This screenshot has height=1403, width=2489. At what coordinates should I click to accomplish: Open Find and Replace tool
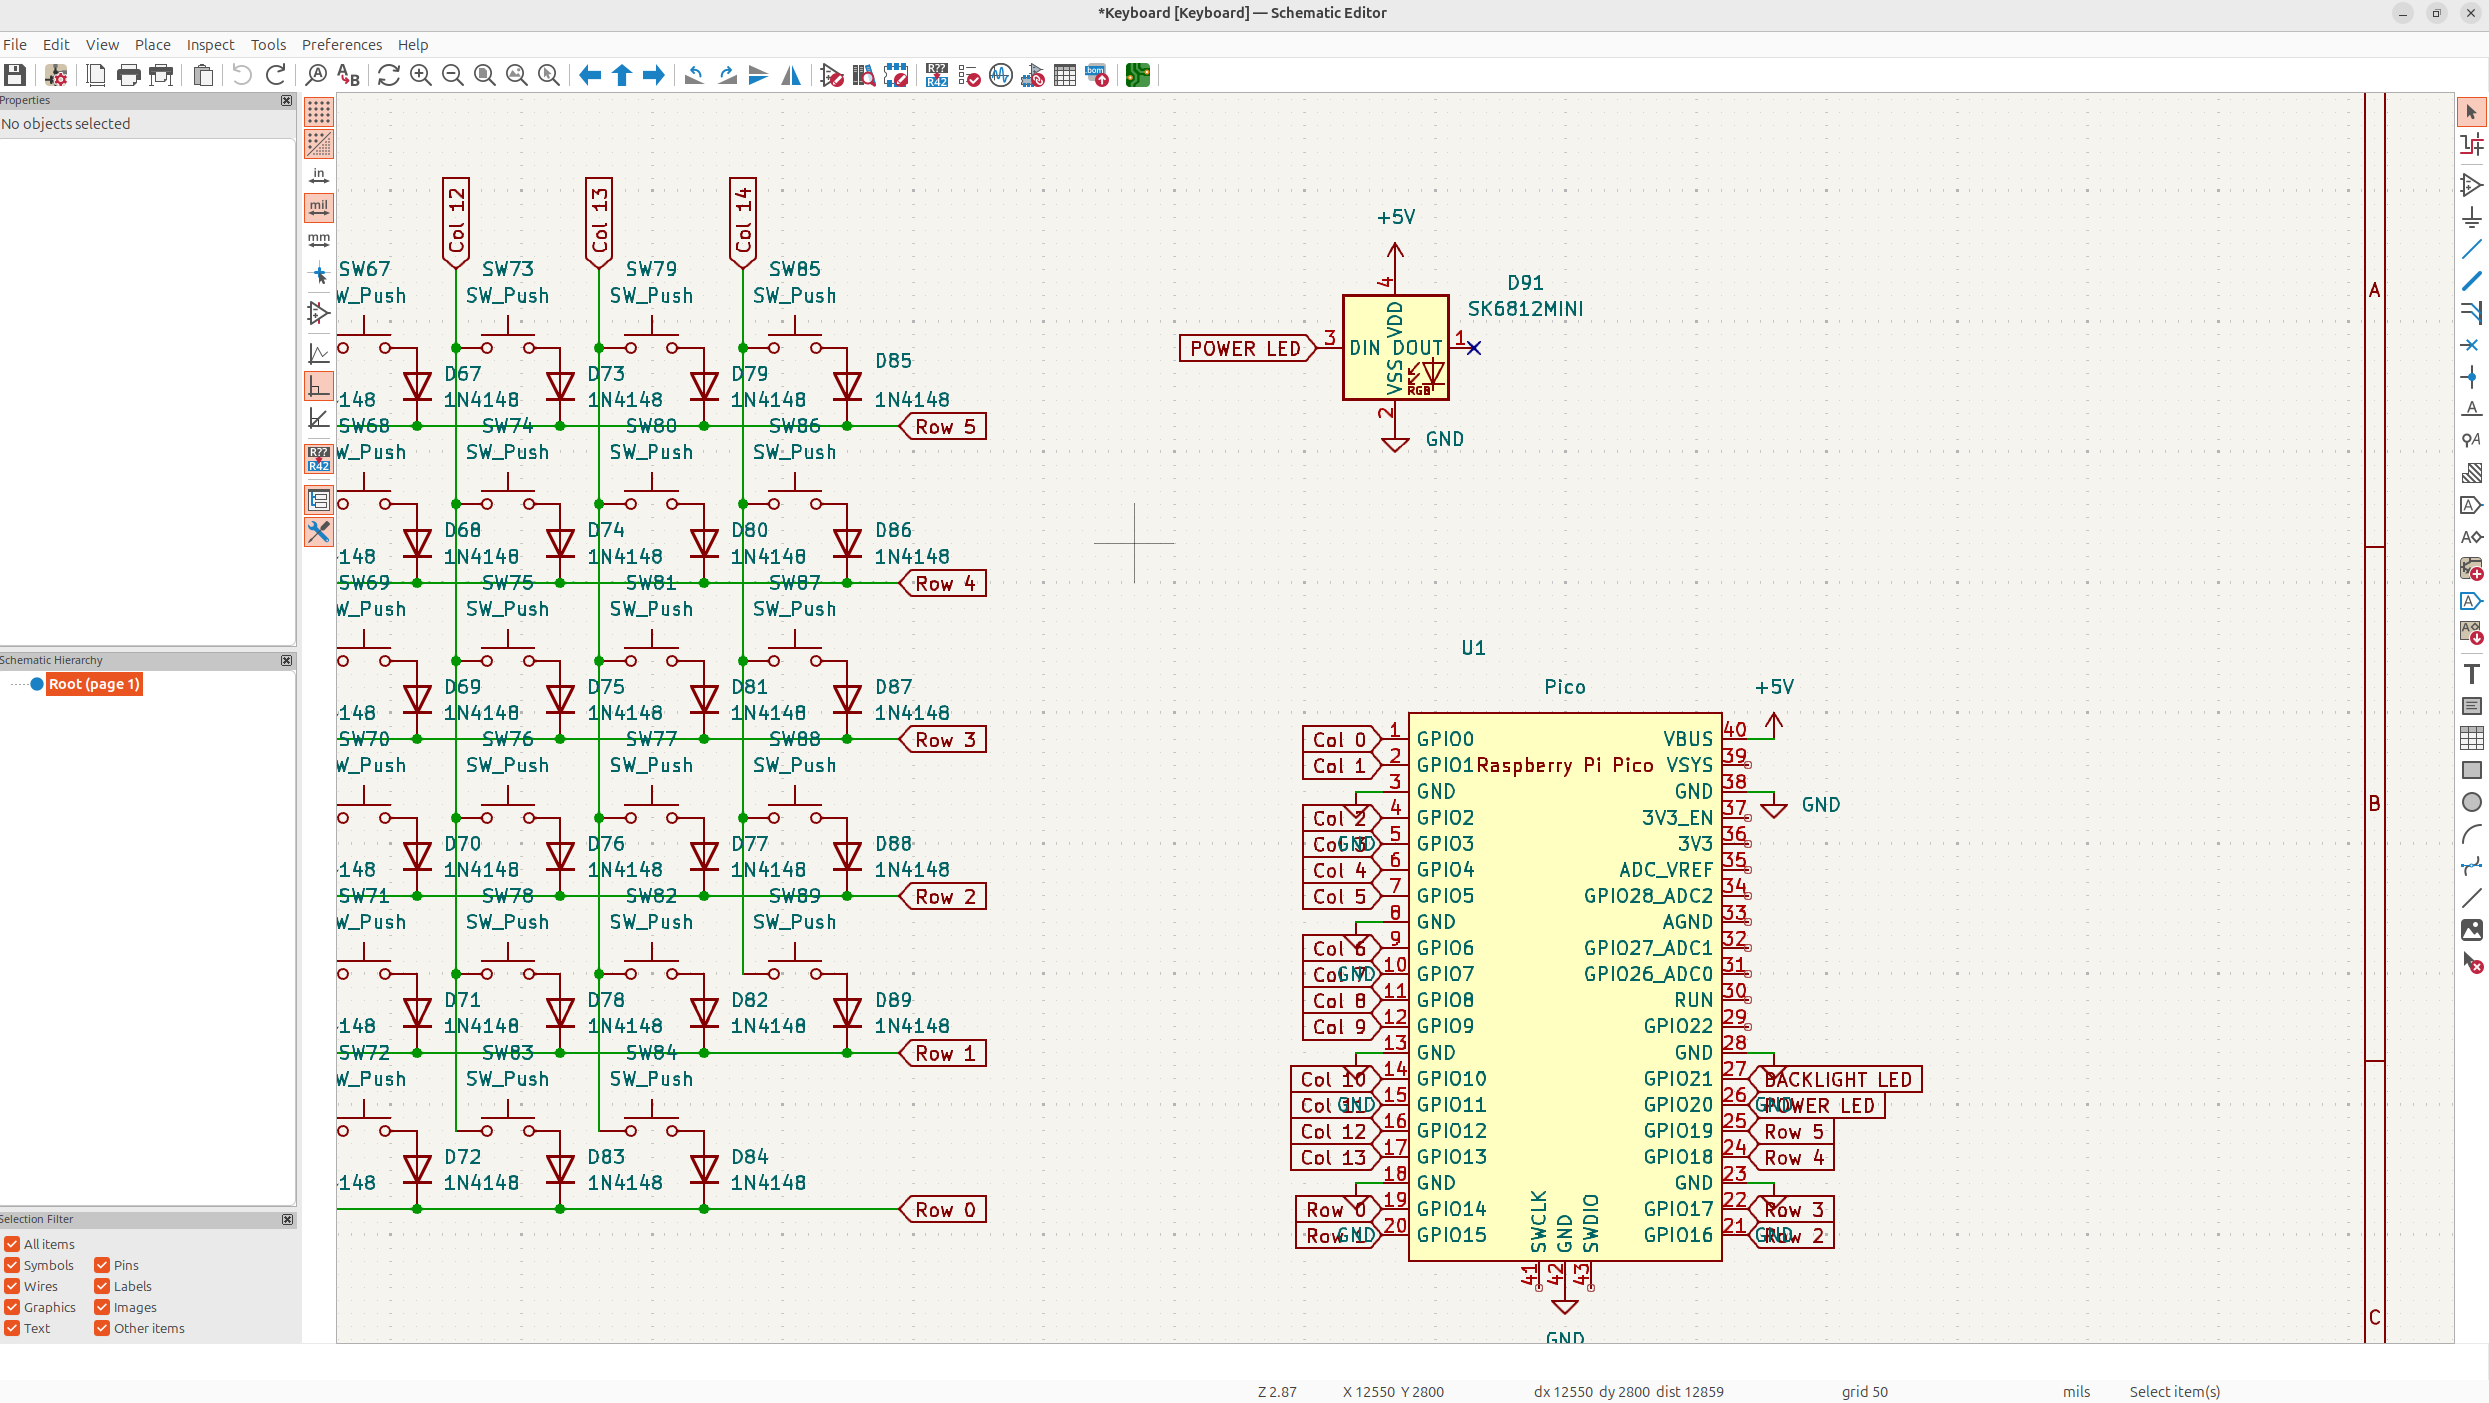[348, 75]
